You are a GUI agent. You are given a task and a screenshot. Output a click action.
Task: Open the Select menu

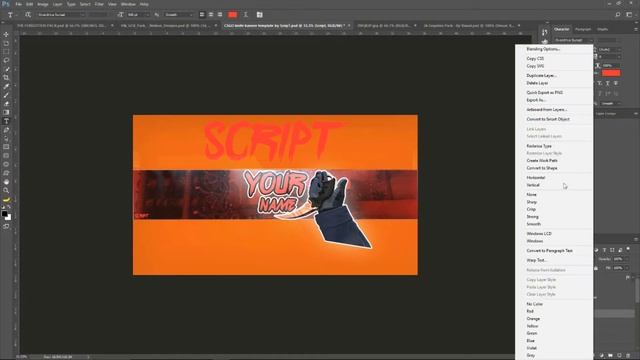85,4
